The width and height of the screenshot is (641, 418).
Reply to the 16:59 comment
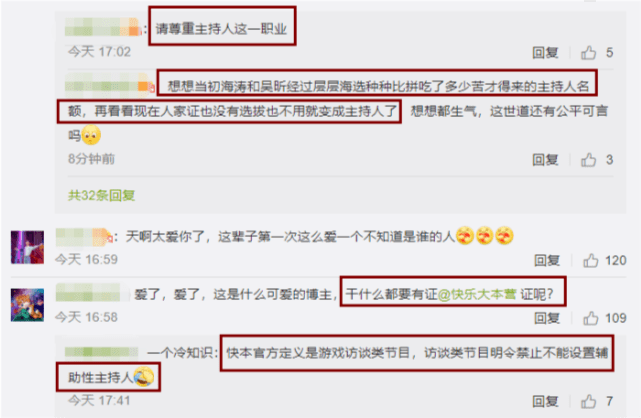[x=547, y=260]
